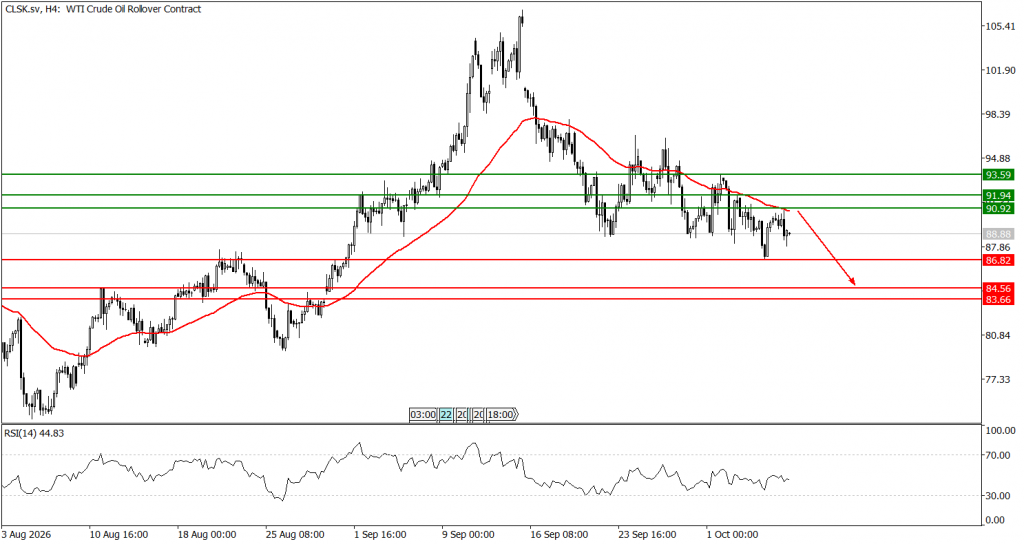Click the RSI scale value 100.00

pyautogui.click(x=1001, y=430)
